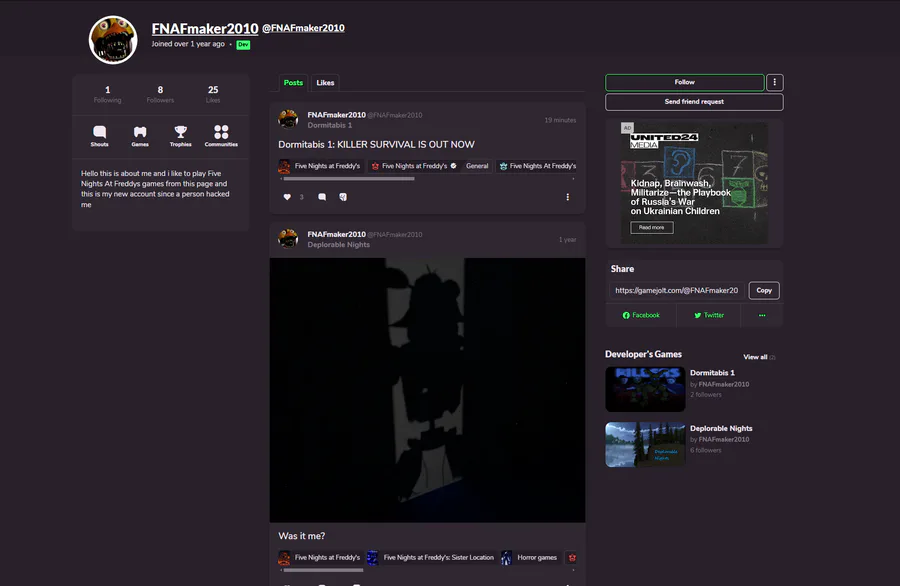Open the Following count

tap(107, 94)
